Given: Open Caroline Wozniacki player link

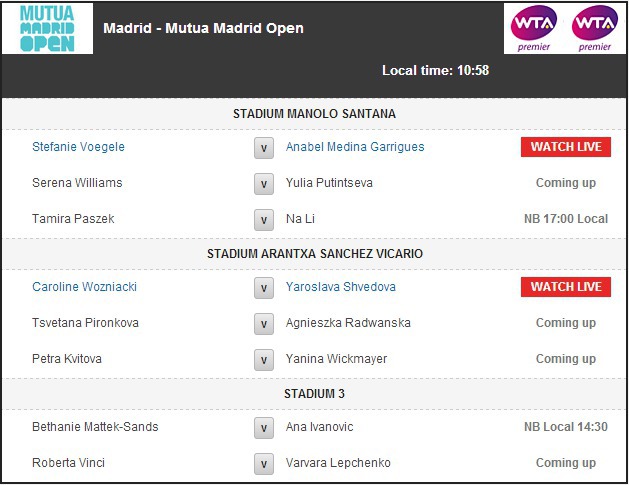Looking at the screenshot, I should coord(84,287).
